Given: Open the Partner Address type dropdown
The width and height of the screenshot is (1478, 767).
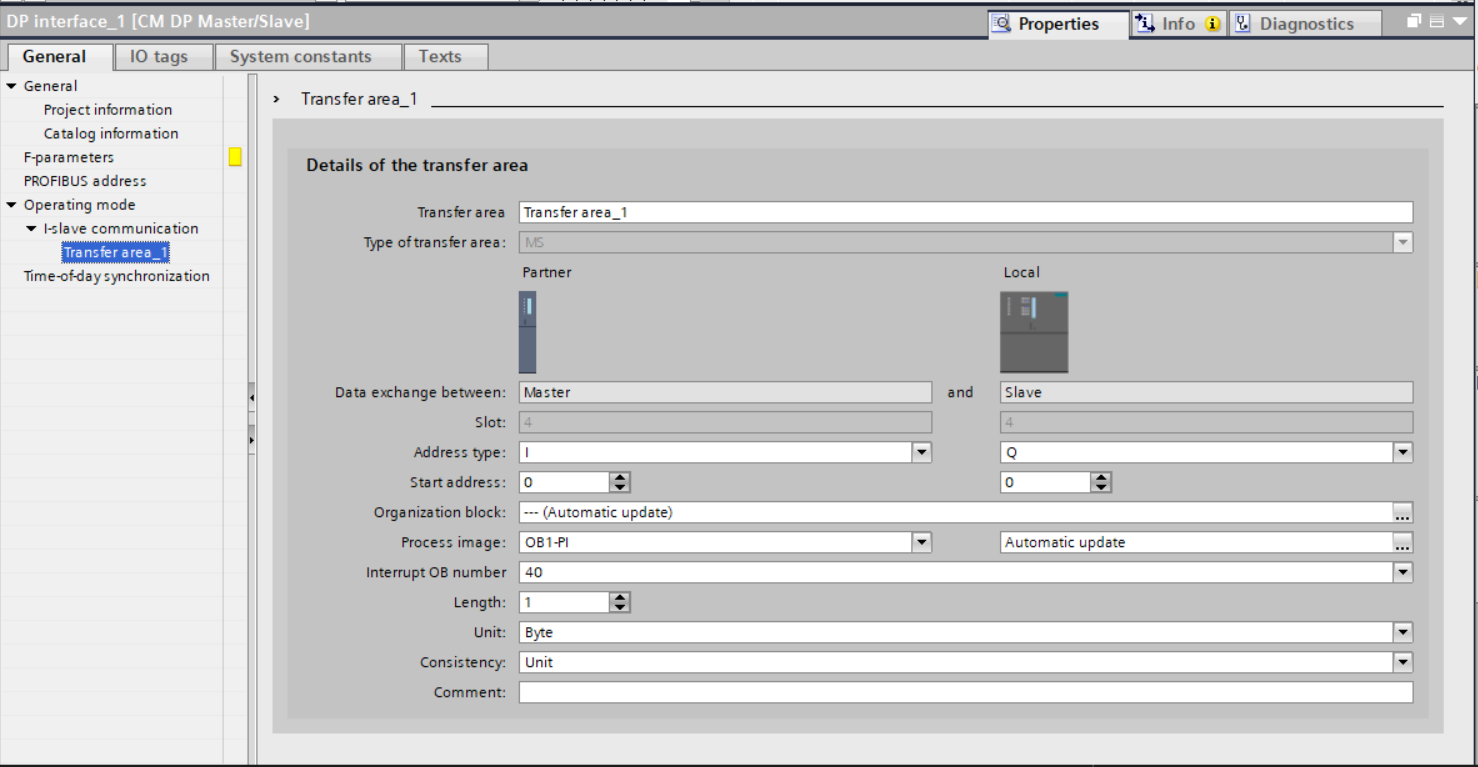Looking at the screenshot, I should click(x=921, y=453).
